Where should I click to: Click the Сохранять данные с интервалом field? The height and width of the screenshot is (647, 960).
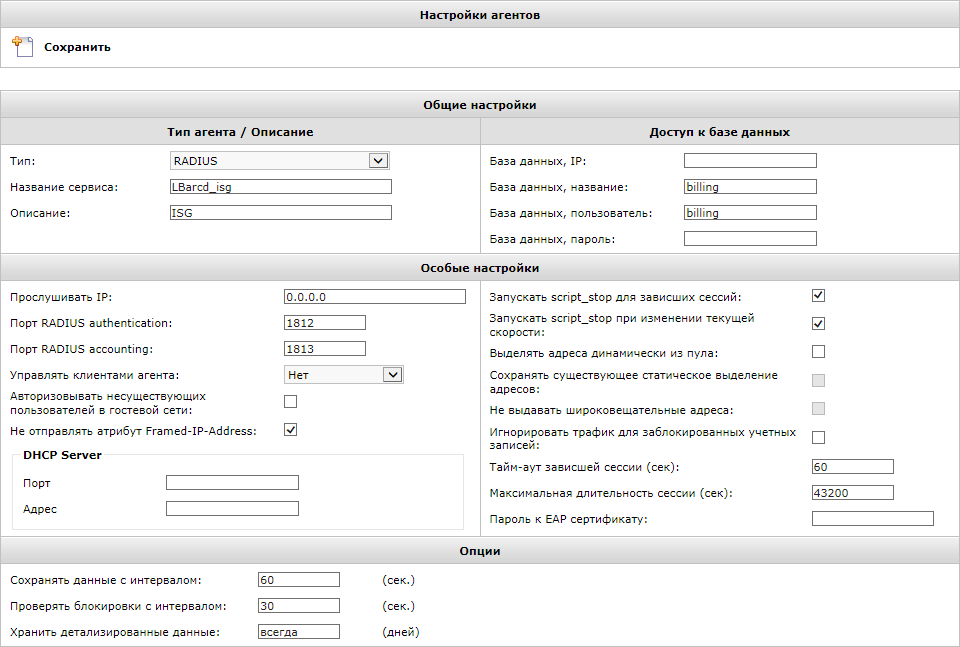pos(299,580)
